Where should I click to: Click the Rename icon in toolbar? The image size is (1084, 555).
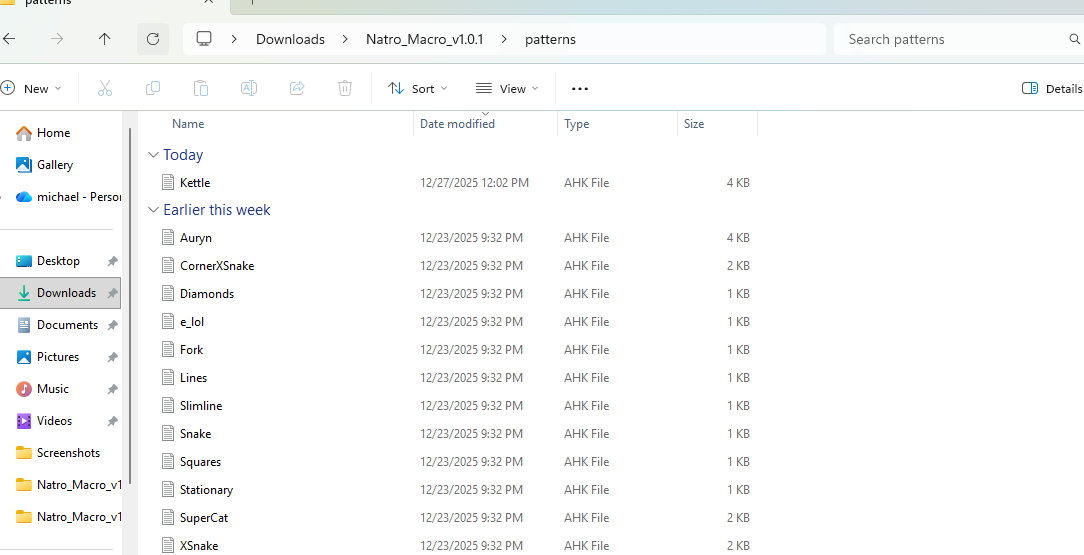(249, 88)
